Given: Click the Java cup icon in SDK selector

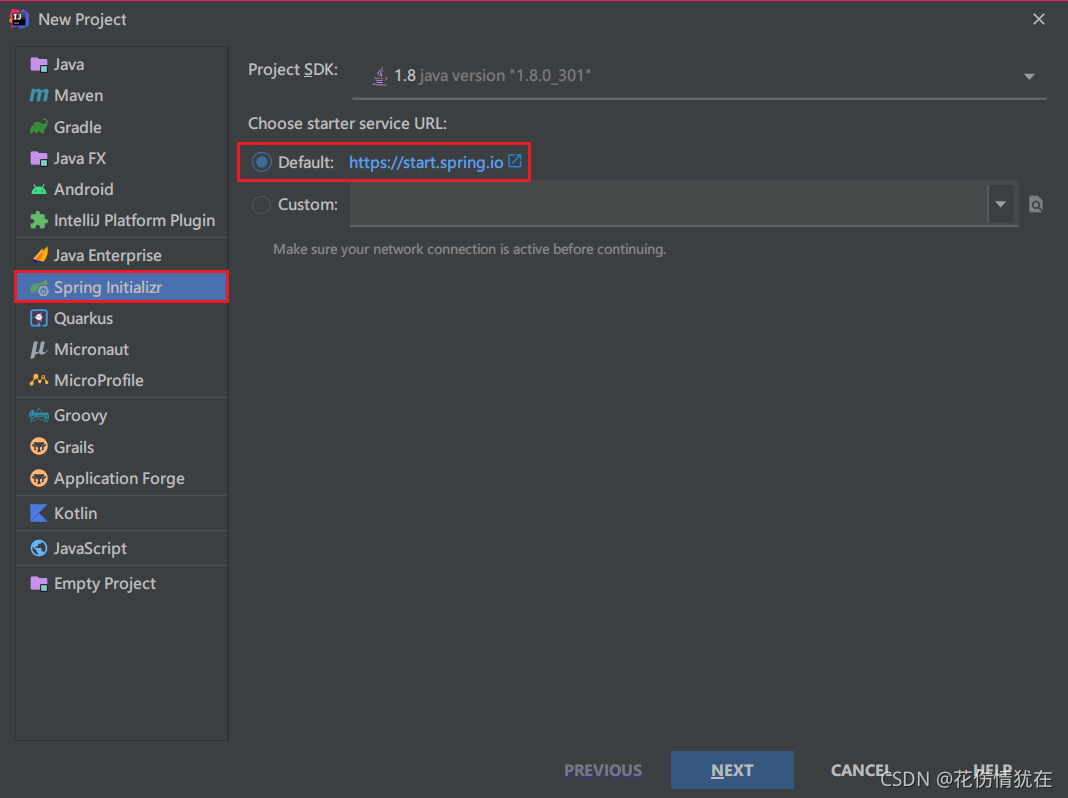Looking at the screenshot, I should tap(380, 76).
